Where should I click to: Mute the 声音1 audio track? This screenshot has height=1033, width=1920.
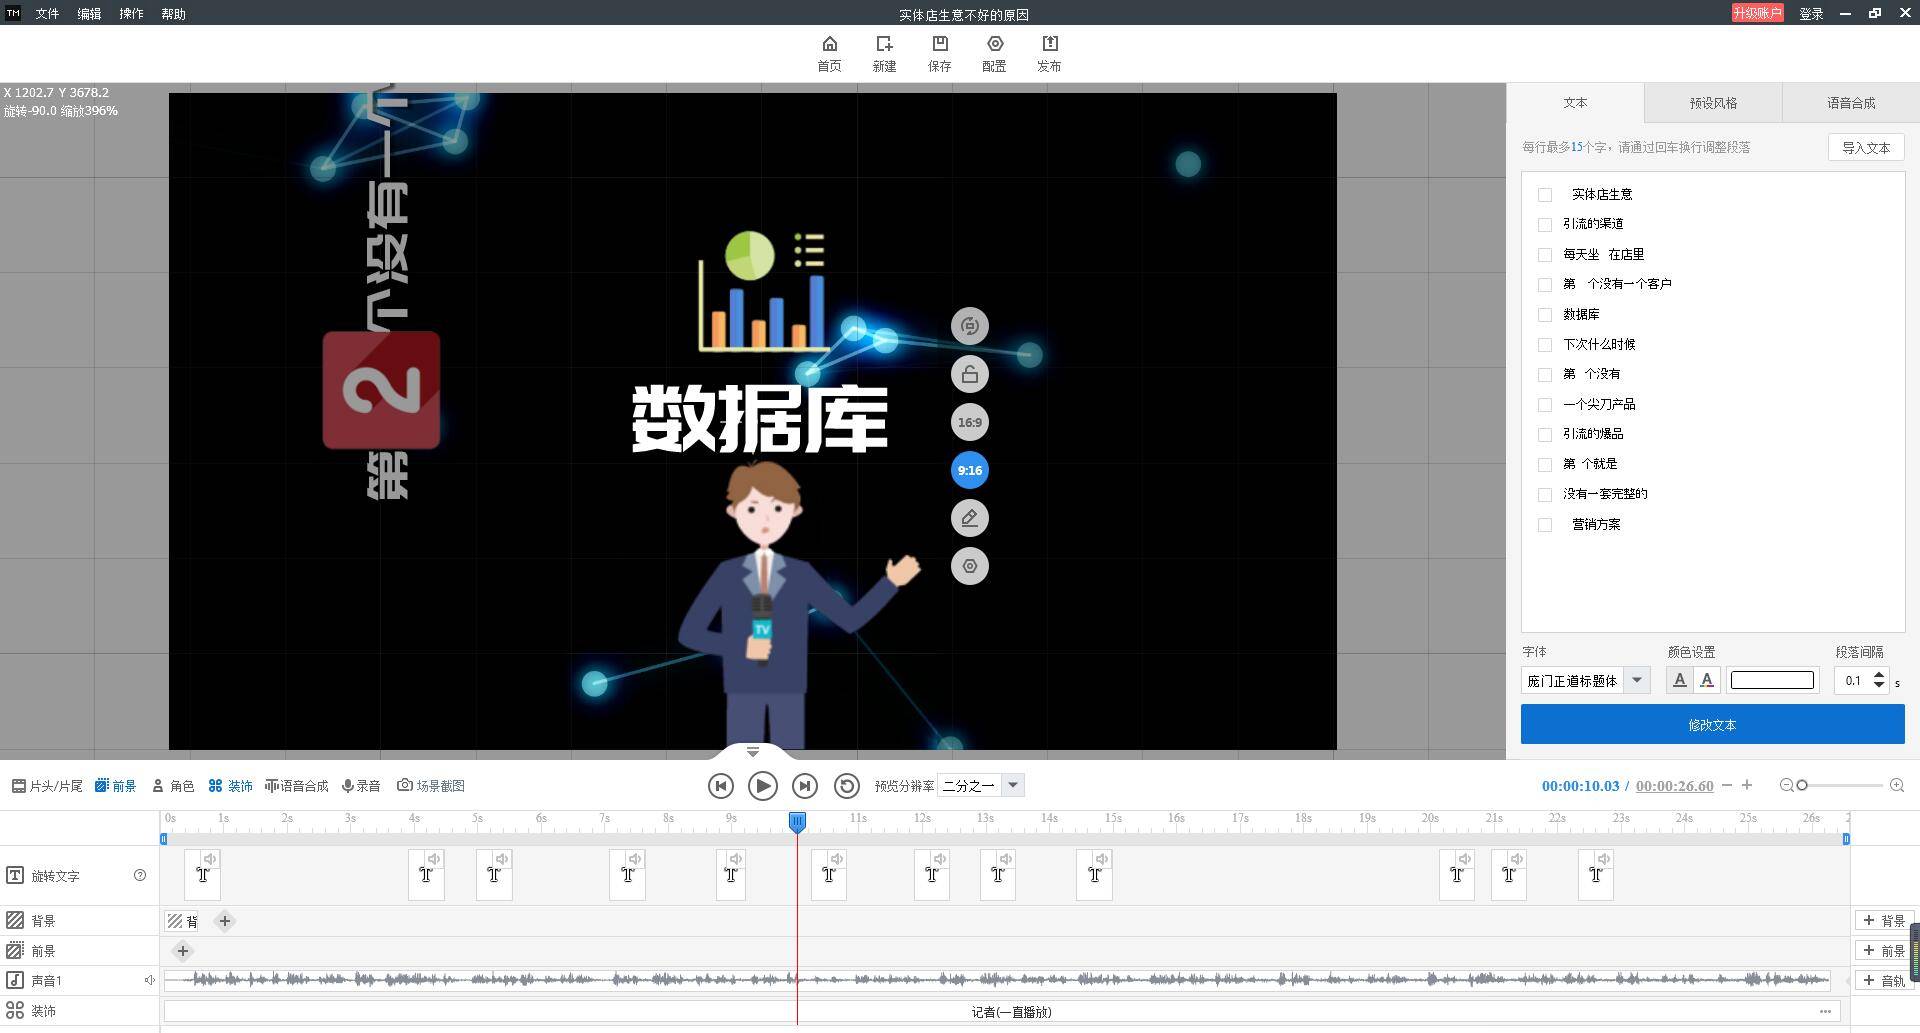pos(149,980)
